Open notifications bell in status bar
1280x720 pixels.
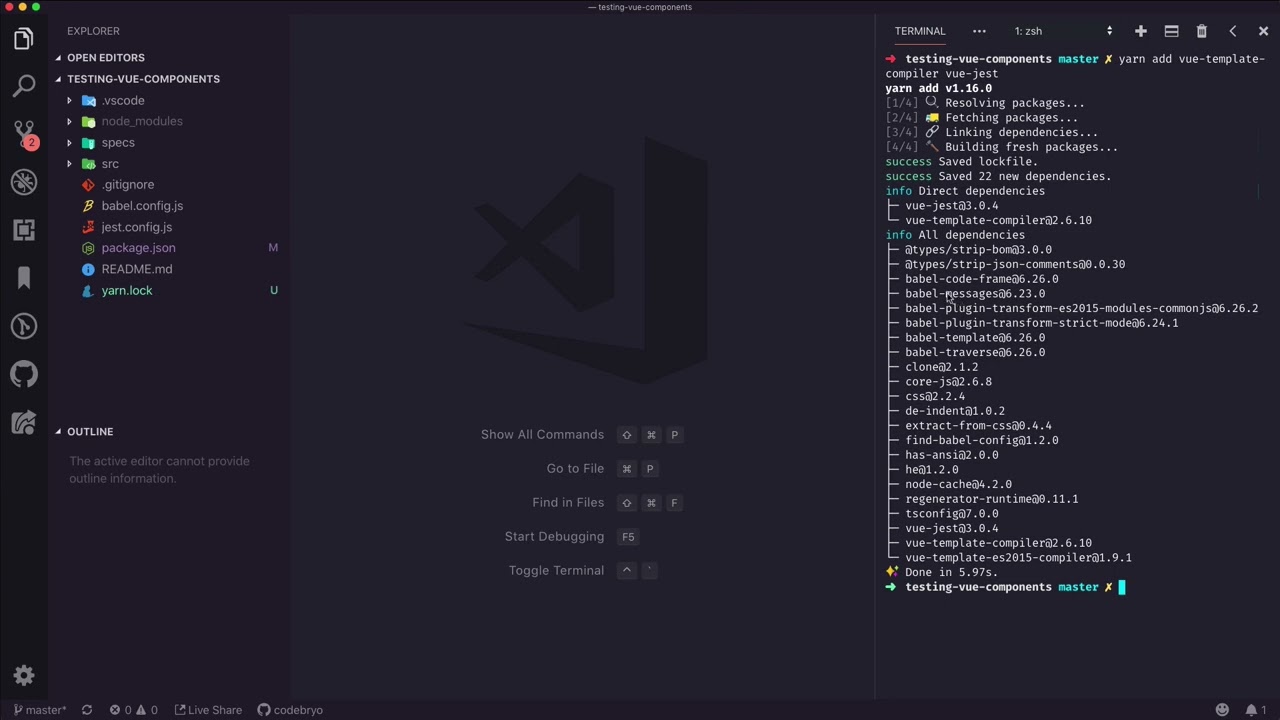click(x=1256, y=710)
